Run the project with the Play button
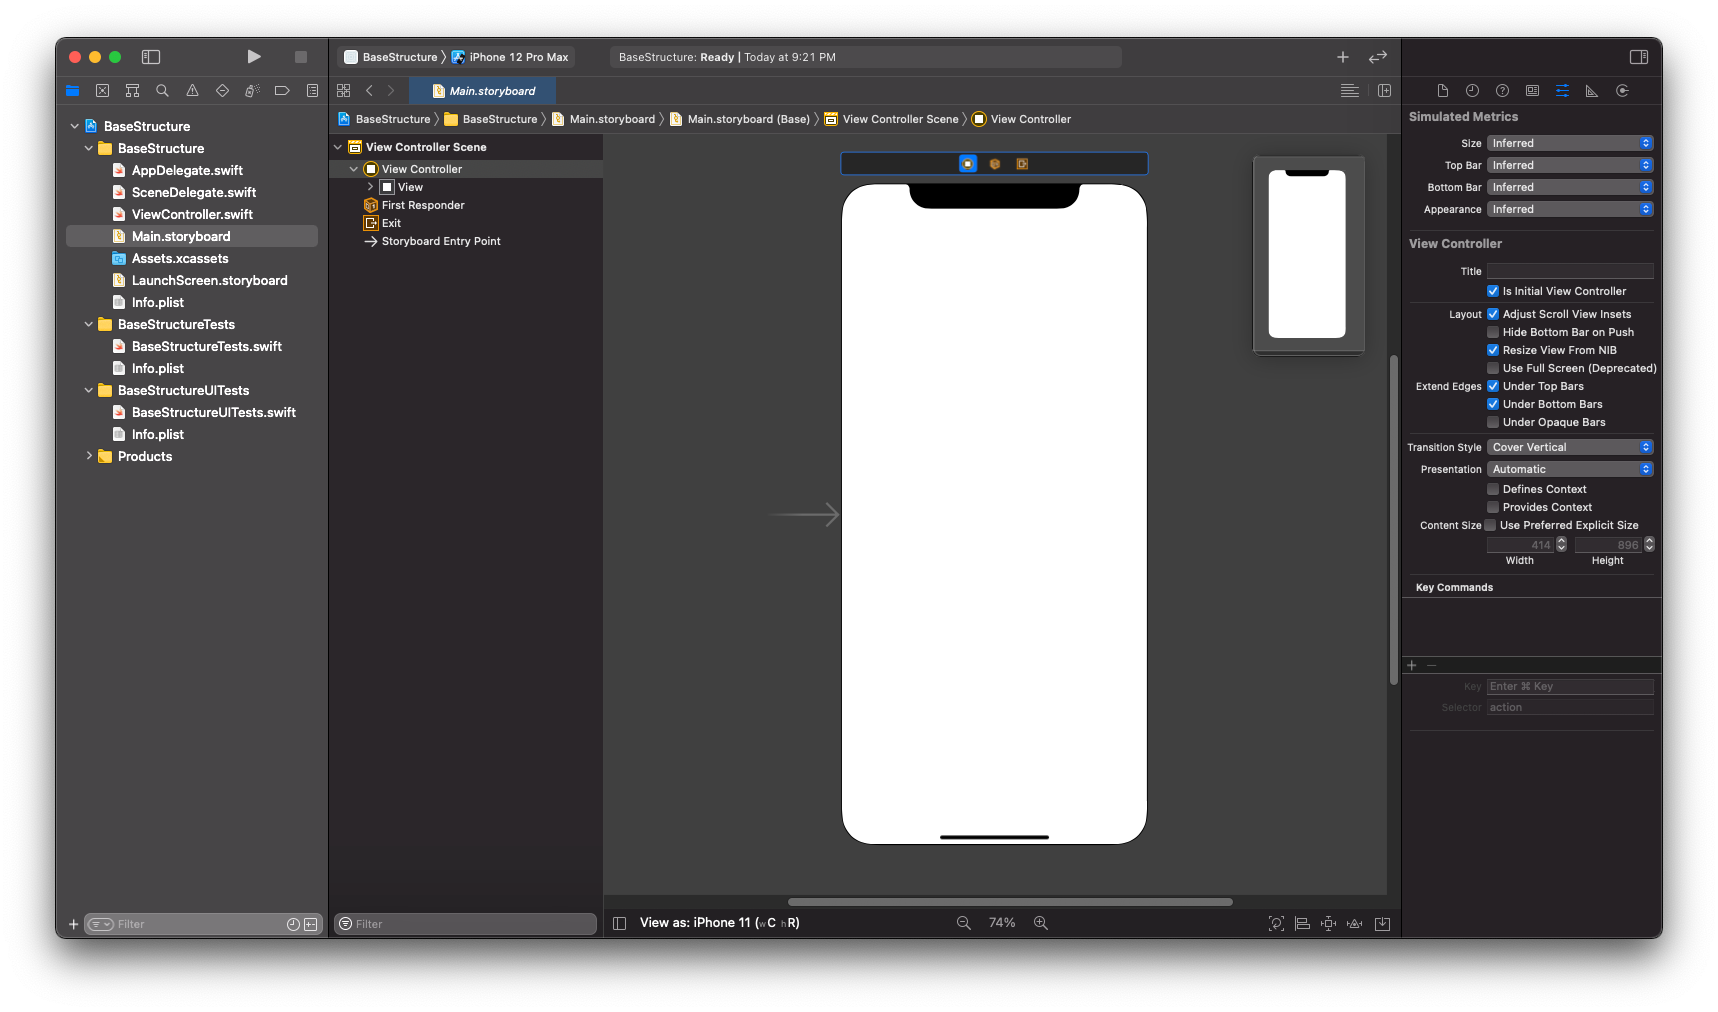This screenshot has width=1718, height=1012. point(254,57)
